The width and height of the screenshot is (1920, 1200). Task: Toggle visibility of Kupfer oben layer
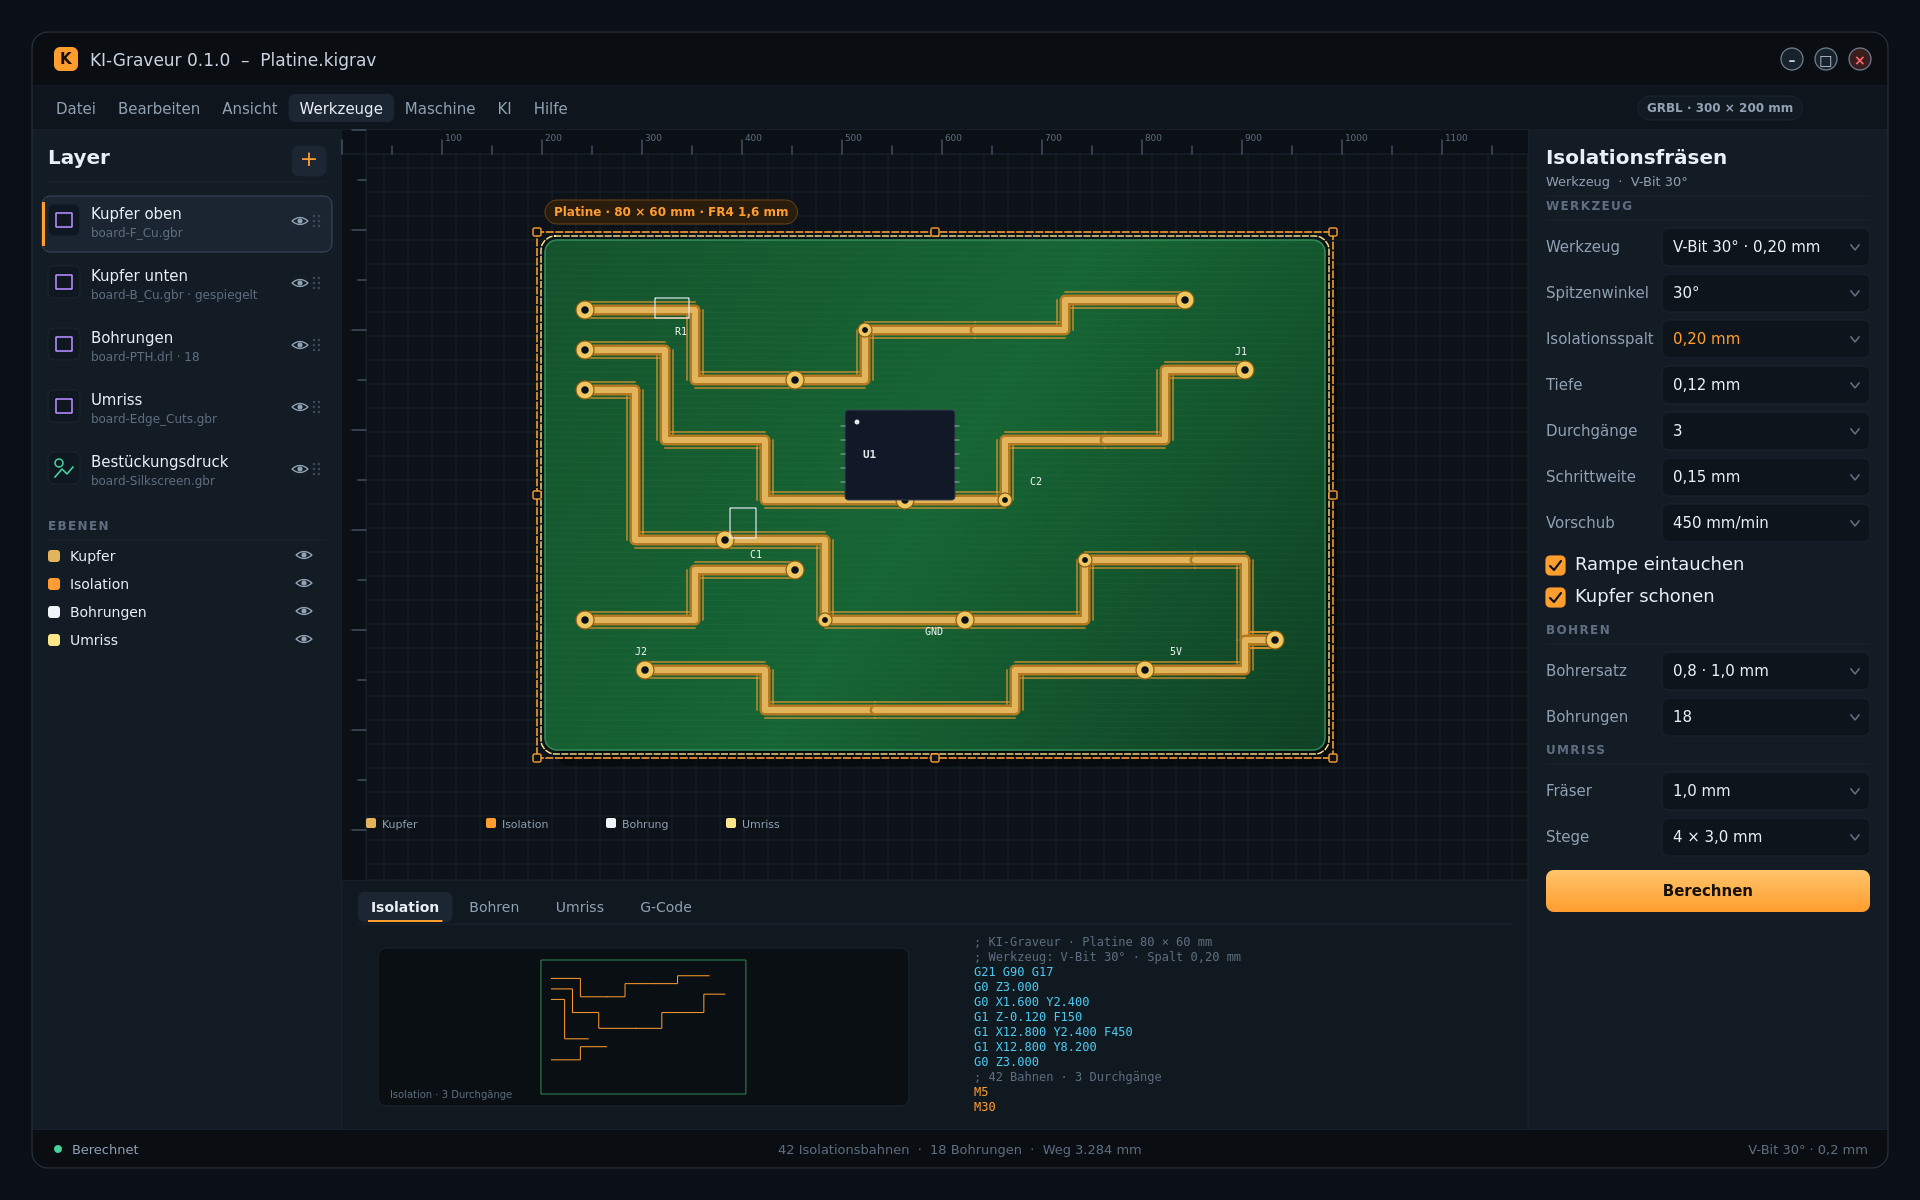pos(299,222)
